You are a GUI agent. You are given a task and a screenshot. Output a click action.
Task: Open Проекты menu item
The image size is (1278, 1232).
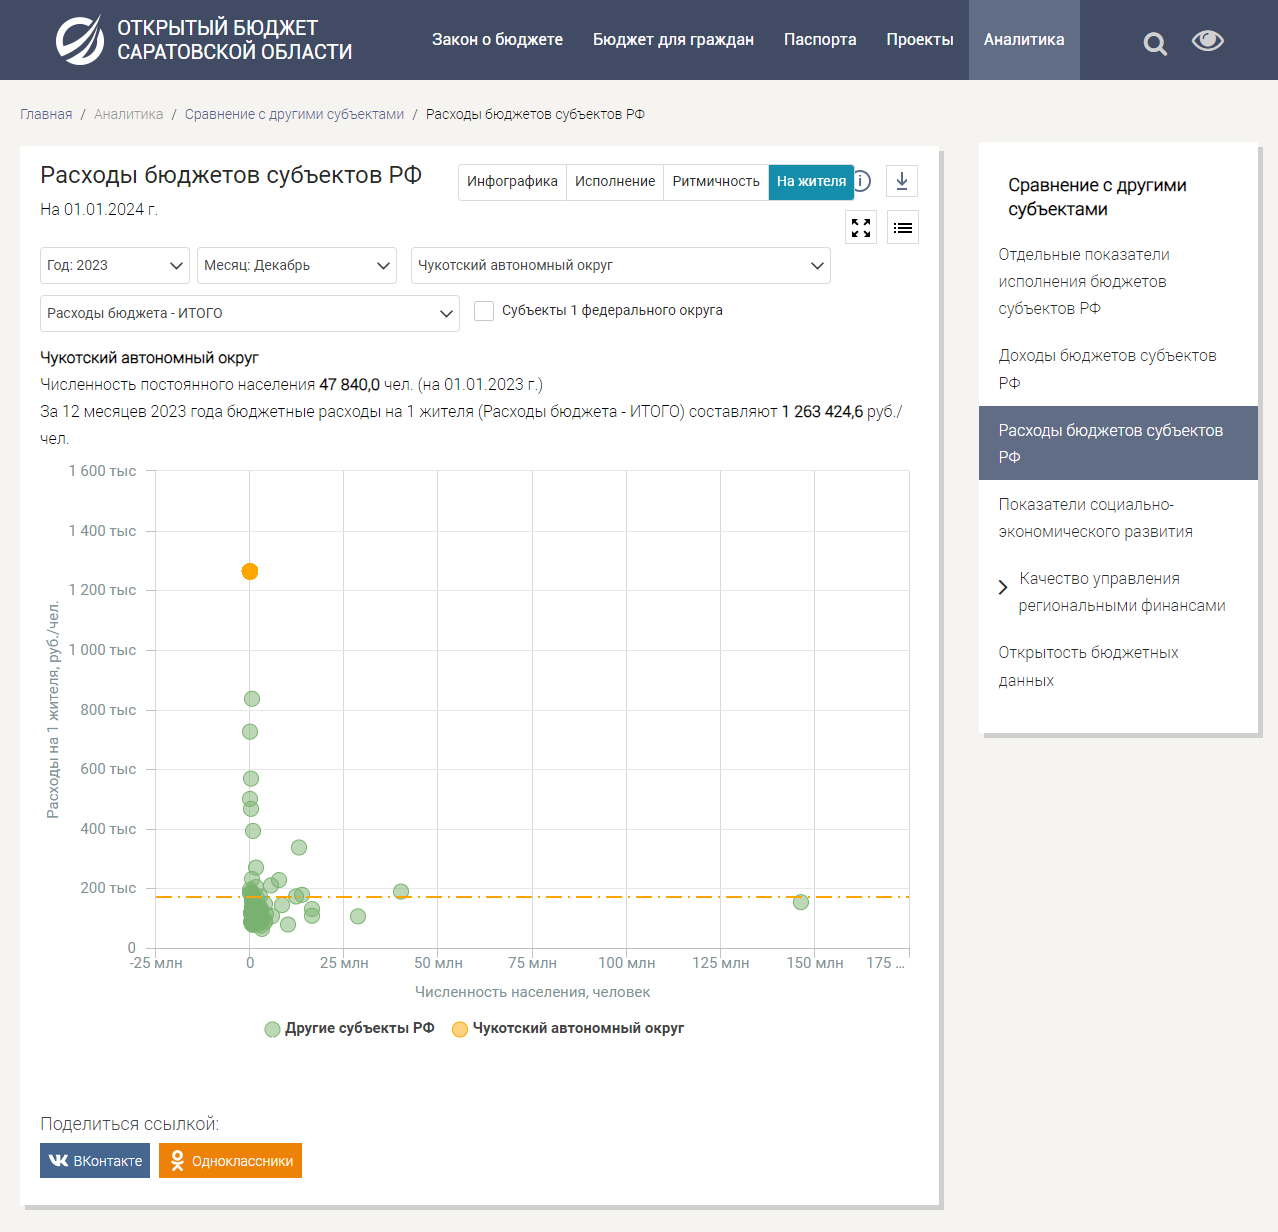[x=920, y=40]
